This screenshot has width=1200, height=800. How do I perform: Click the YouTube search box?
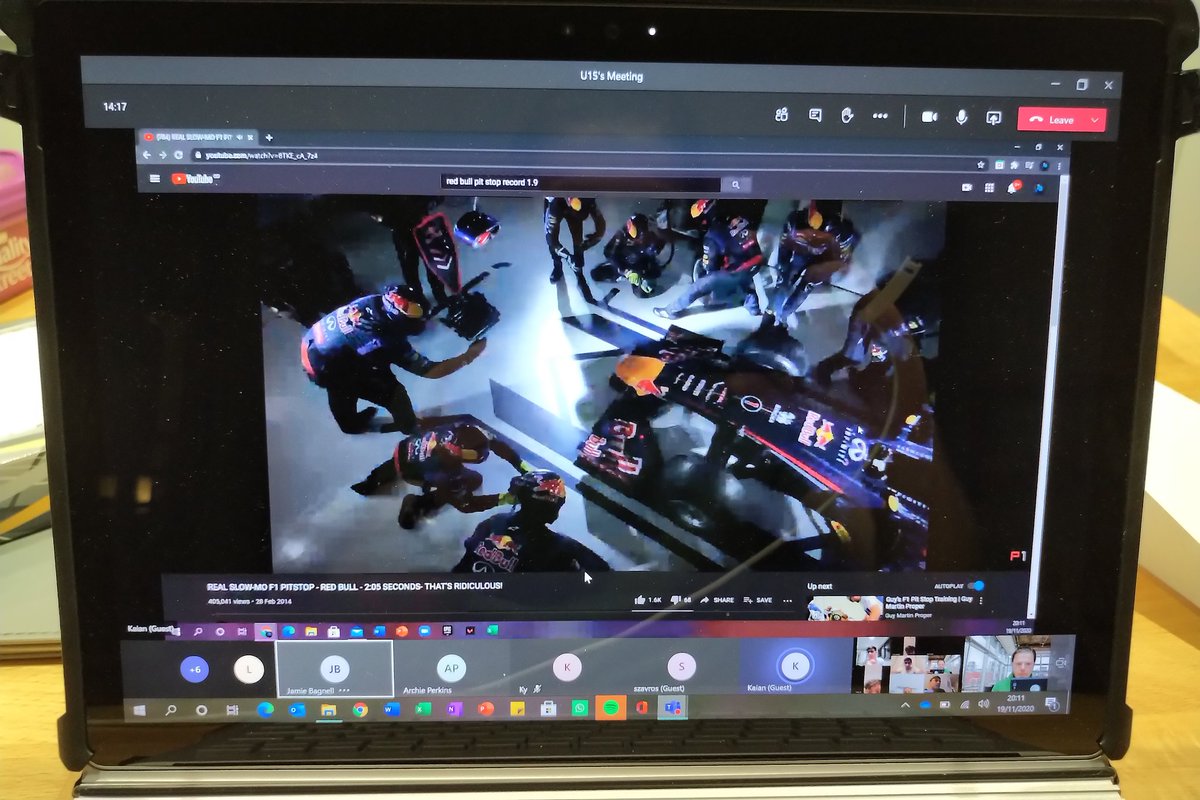[x=581, y=182]
